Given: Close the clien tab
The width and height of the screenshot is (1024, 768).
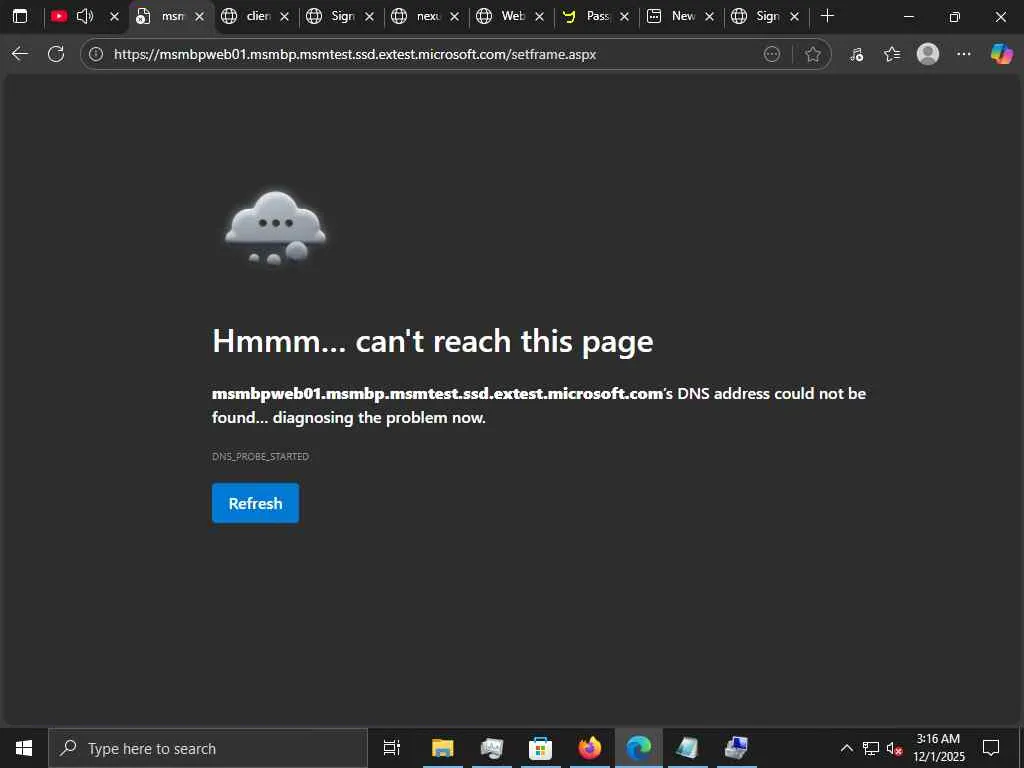Looking at the screenshot, I should click(x=285, y=16).
